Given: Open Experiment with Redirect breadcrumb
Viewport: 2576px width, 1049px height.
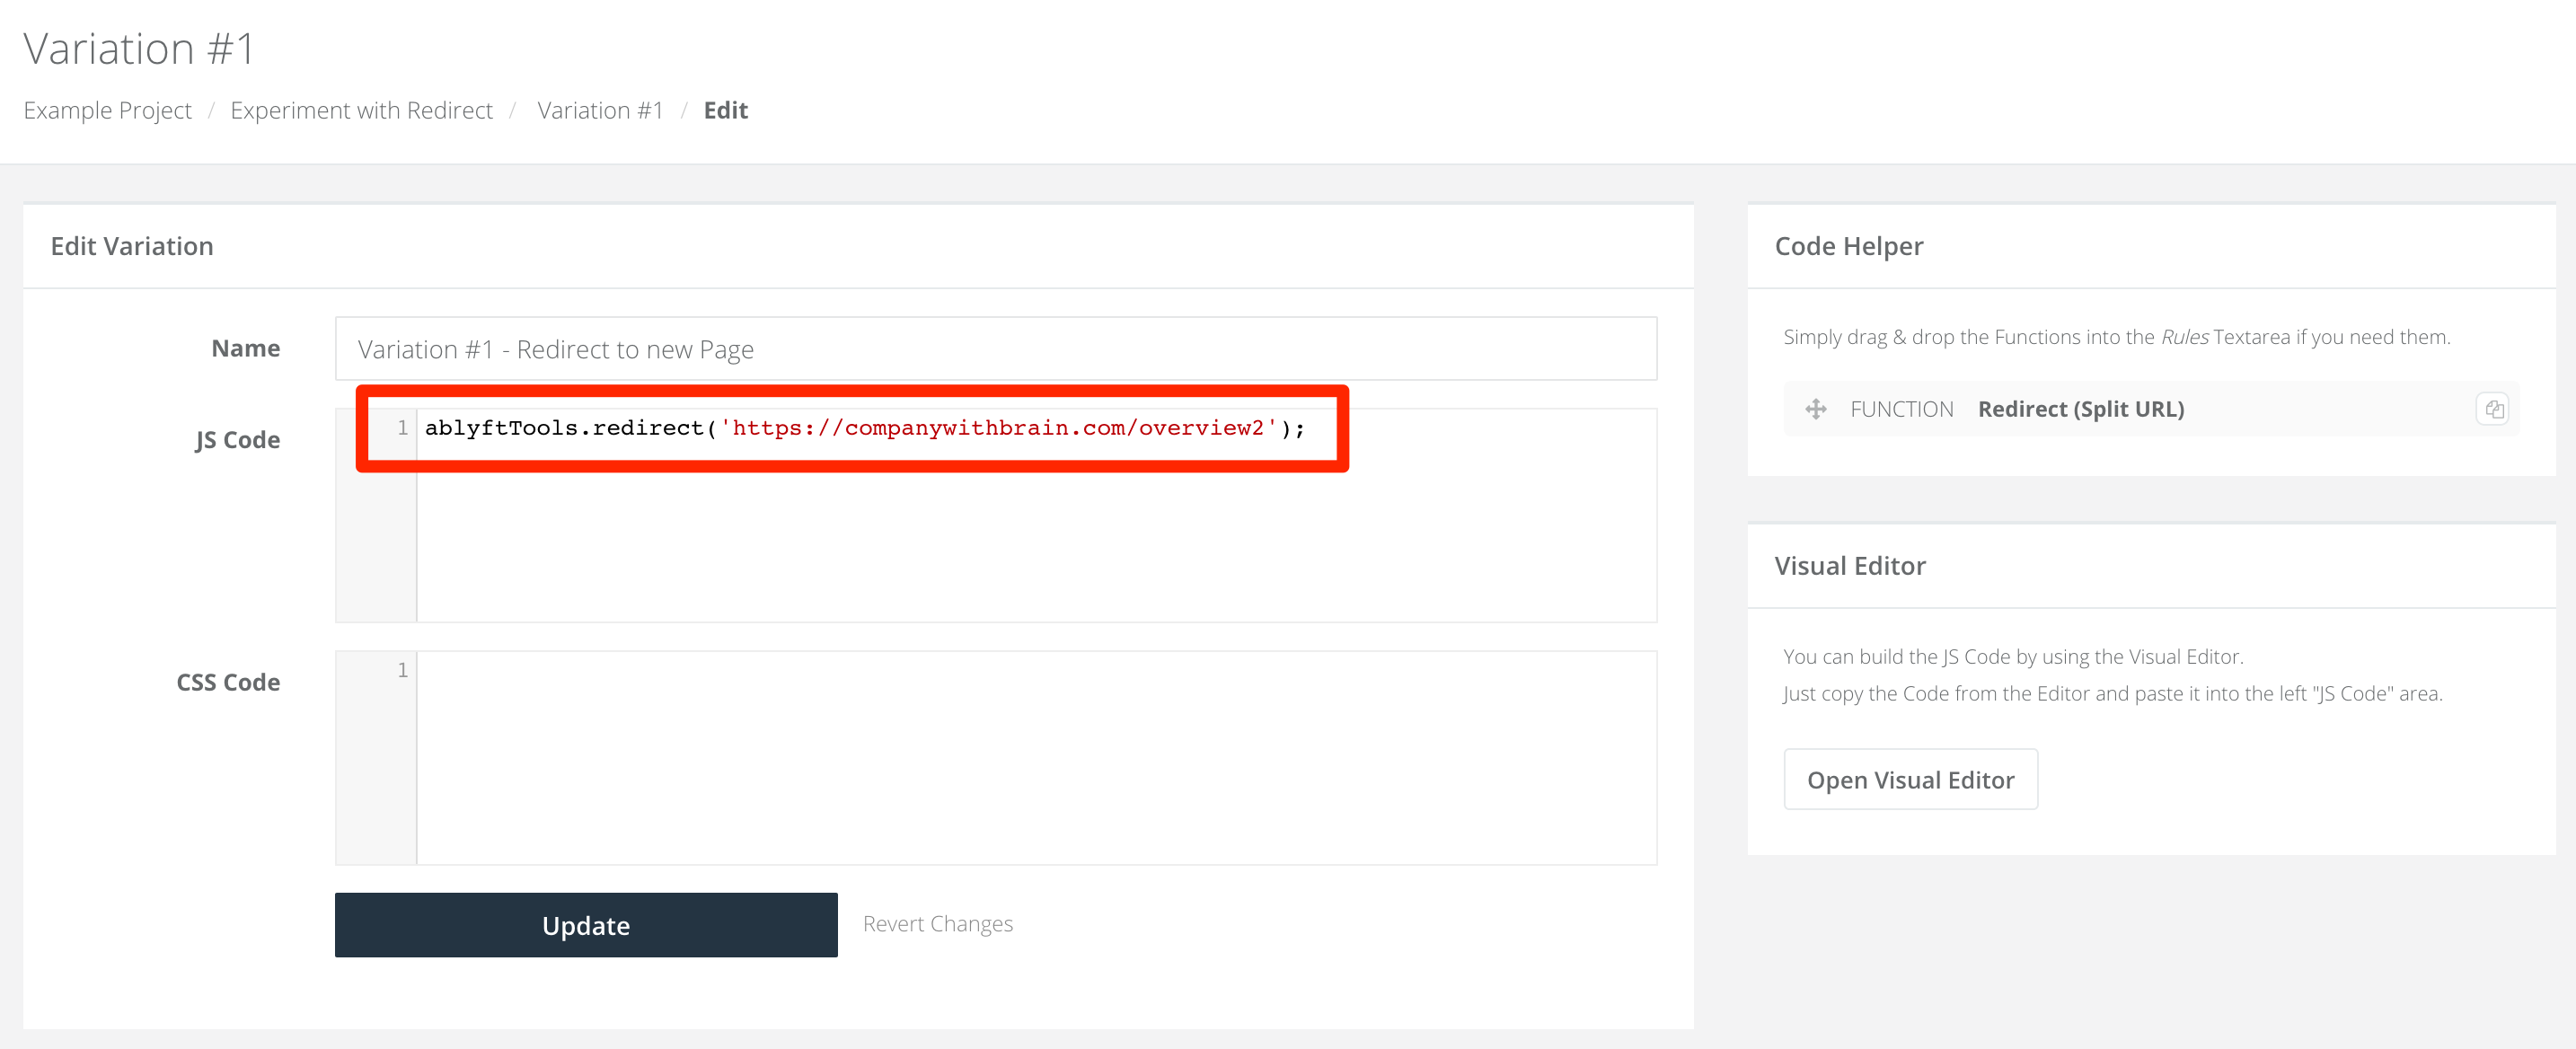Looking at the screenshot, I should (x=361, y=110).
